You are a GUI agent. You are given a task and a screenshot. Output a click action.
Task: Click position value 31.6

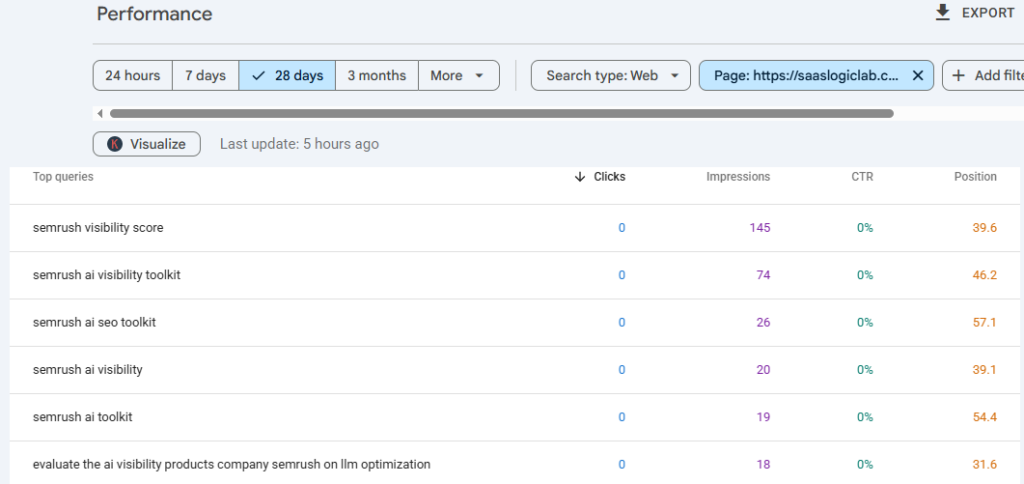[x=985, y=464]
